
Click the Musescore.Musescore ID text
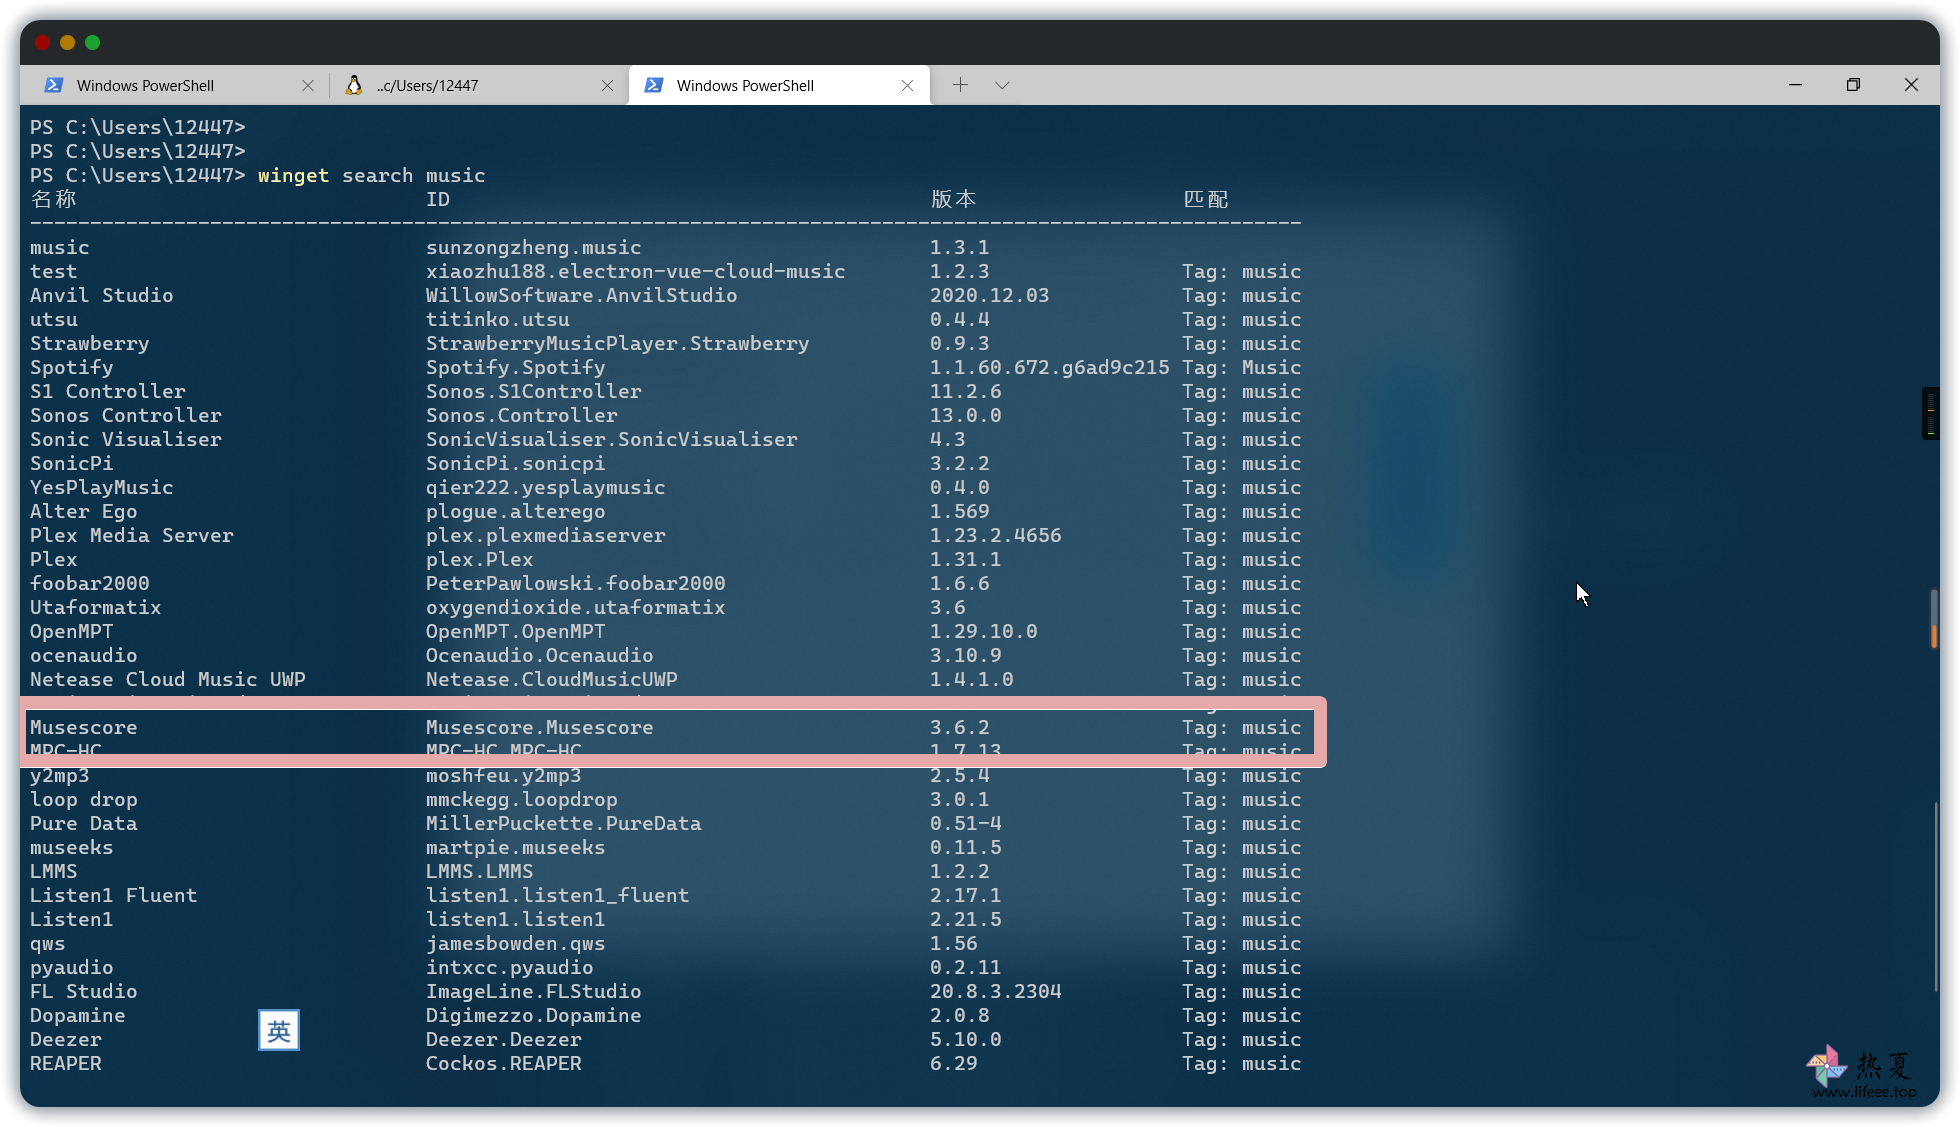tap(539, 728)
